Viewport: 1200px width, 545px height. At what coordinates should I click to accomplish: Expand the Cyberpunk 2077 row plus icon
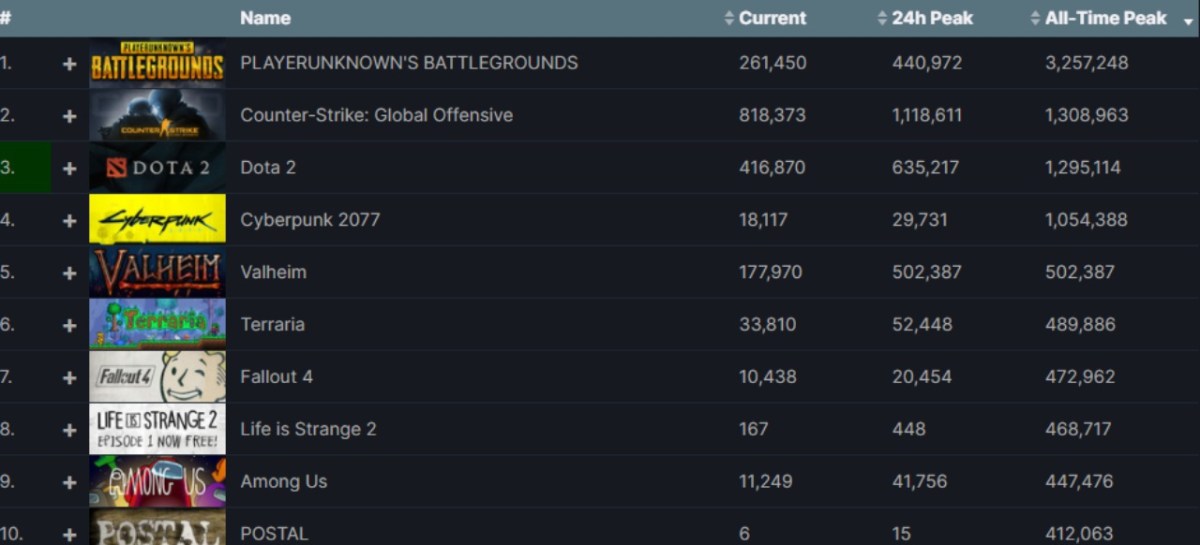69,220
